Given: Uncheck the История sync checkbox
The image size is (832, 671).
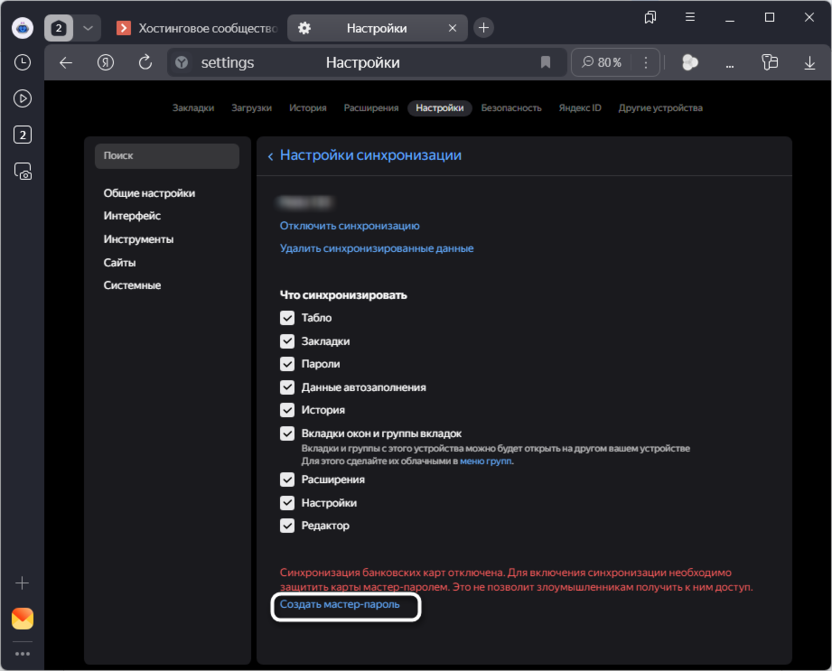Looking at the screenshot, I should pos(287,410).
